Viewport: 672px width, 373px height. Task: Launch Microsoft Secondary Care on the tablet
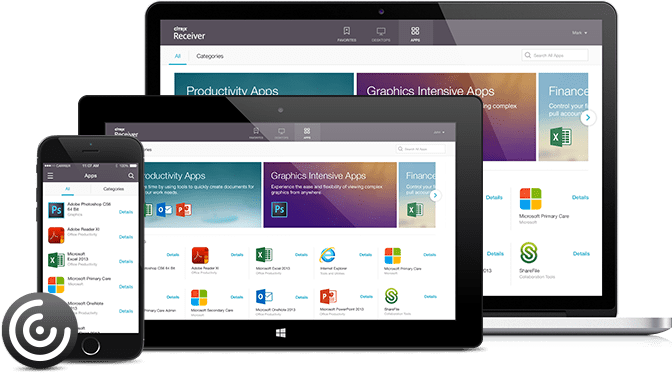click(x=199, y=298)
